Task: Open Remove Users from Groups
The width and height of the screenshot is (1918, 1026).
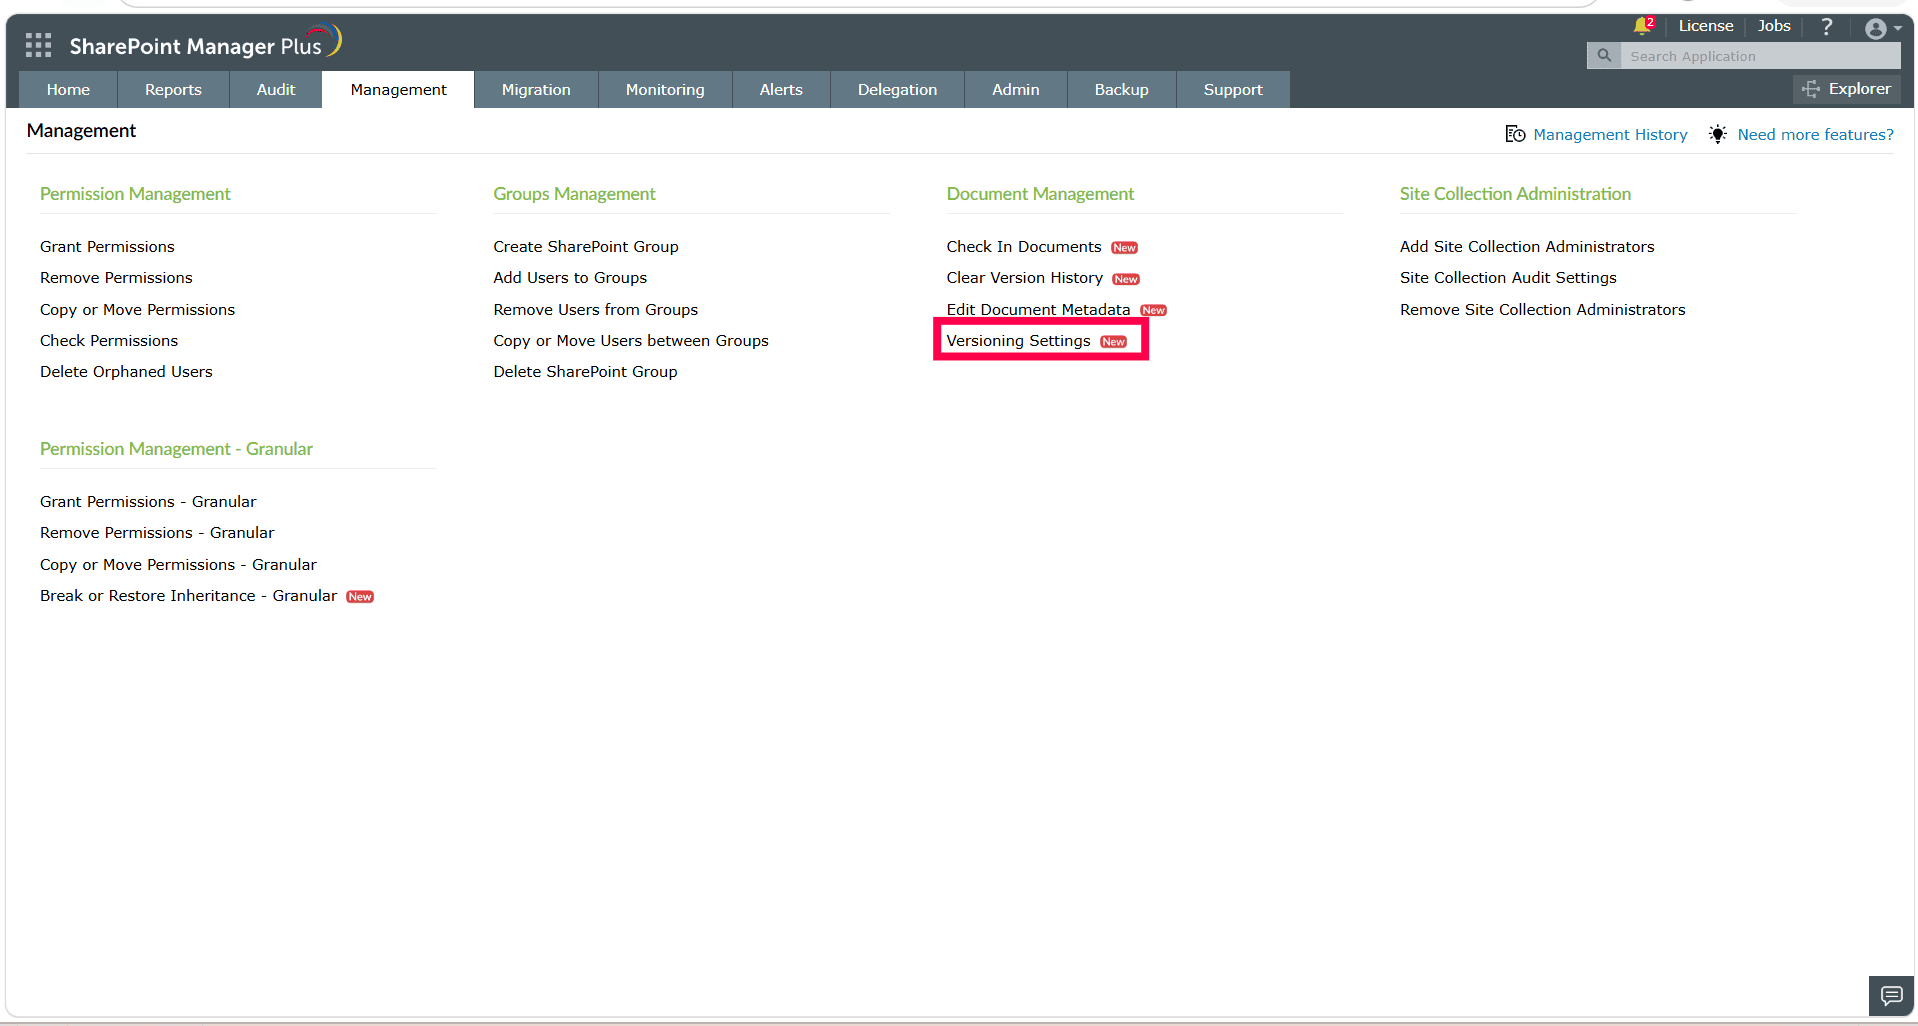Action: coord(595,310)
